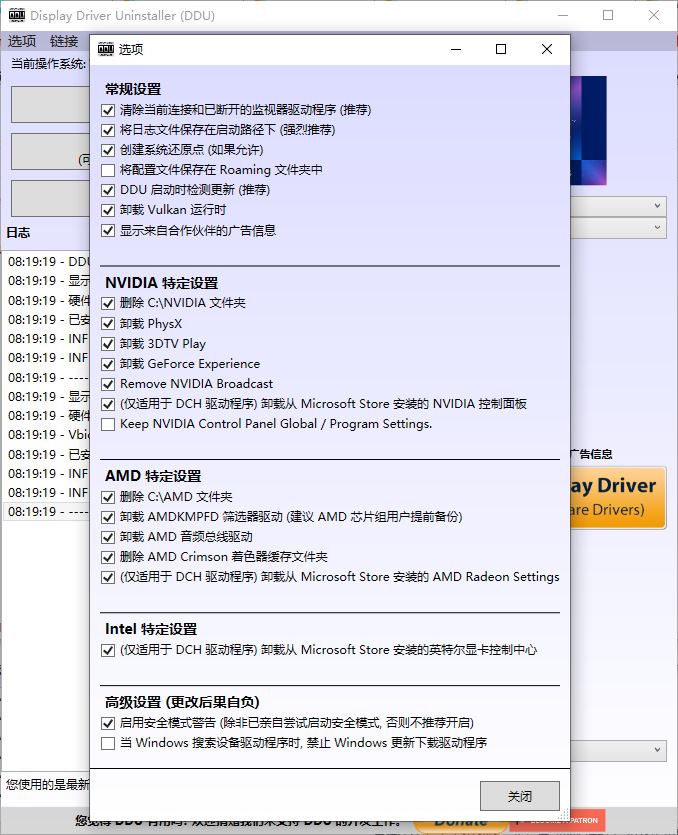Click the Donate button
Image resolution: width=678 pixels, height=835 pixels.
pos(460,821)
